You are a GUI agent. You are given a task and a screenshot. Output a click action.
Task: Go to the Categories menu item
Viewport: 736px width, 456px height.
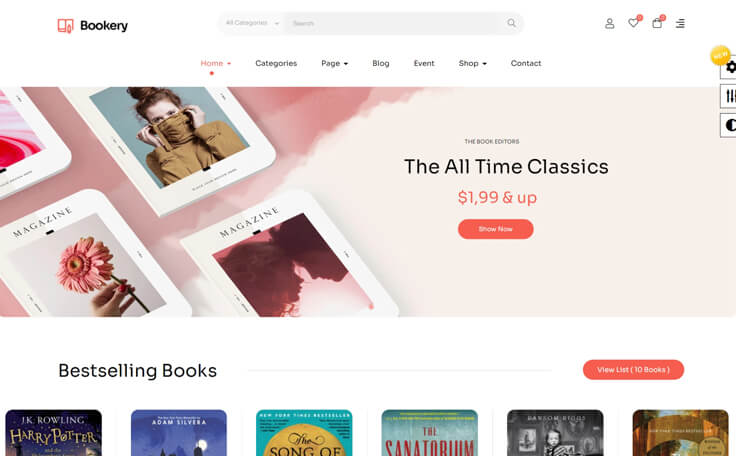276,63
